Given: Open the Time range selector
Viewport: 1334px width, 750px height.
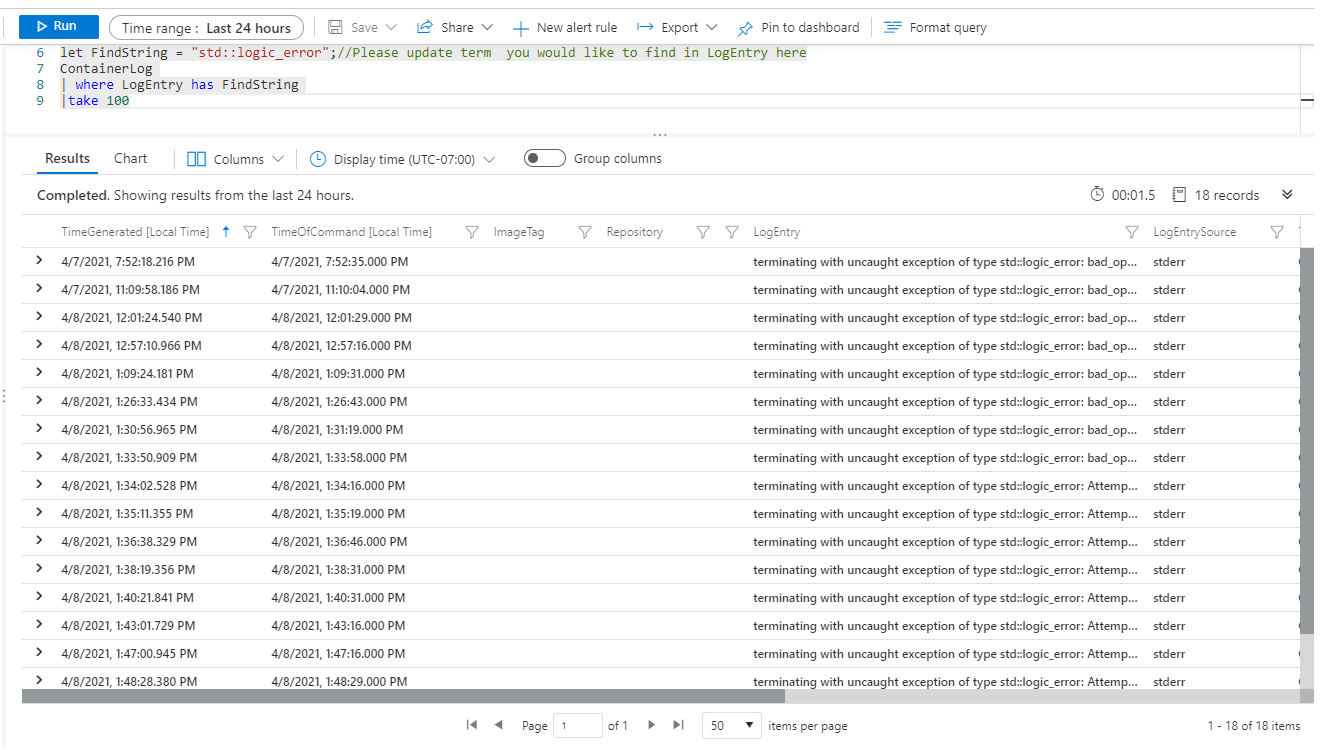Looking at the screenshot, I should [x=206, y=28].
